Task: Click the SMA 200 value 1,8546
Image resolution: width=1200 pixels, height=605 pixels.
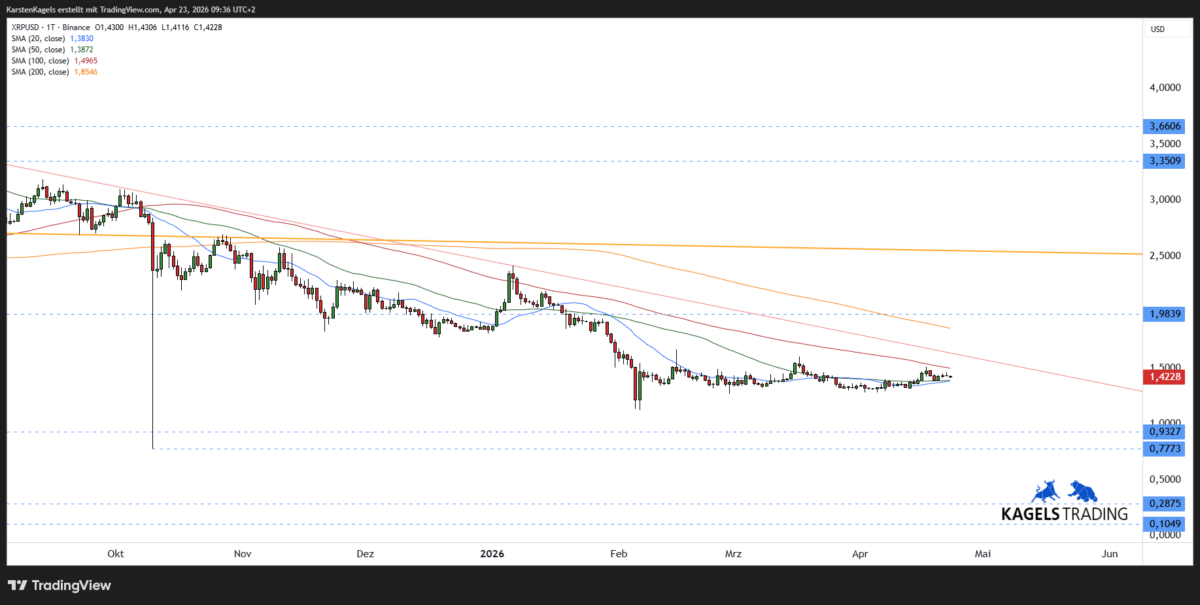Action: point(86,71)
